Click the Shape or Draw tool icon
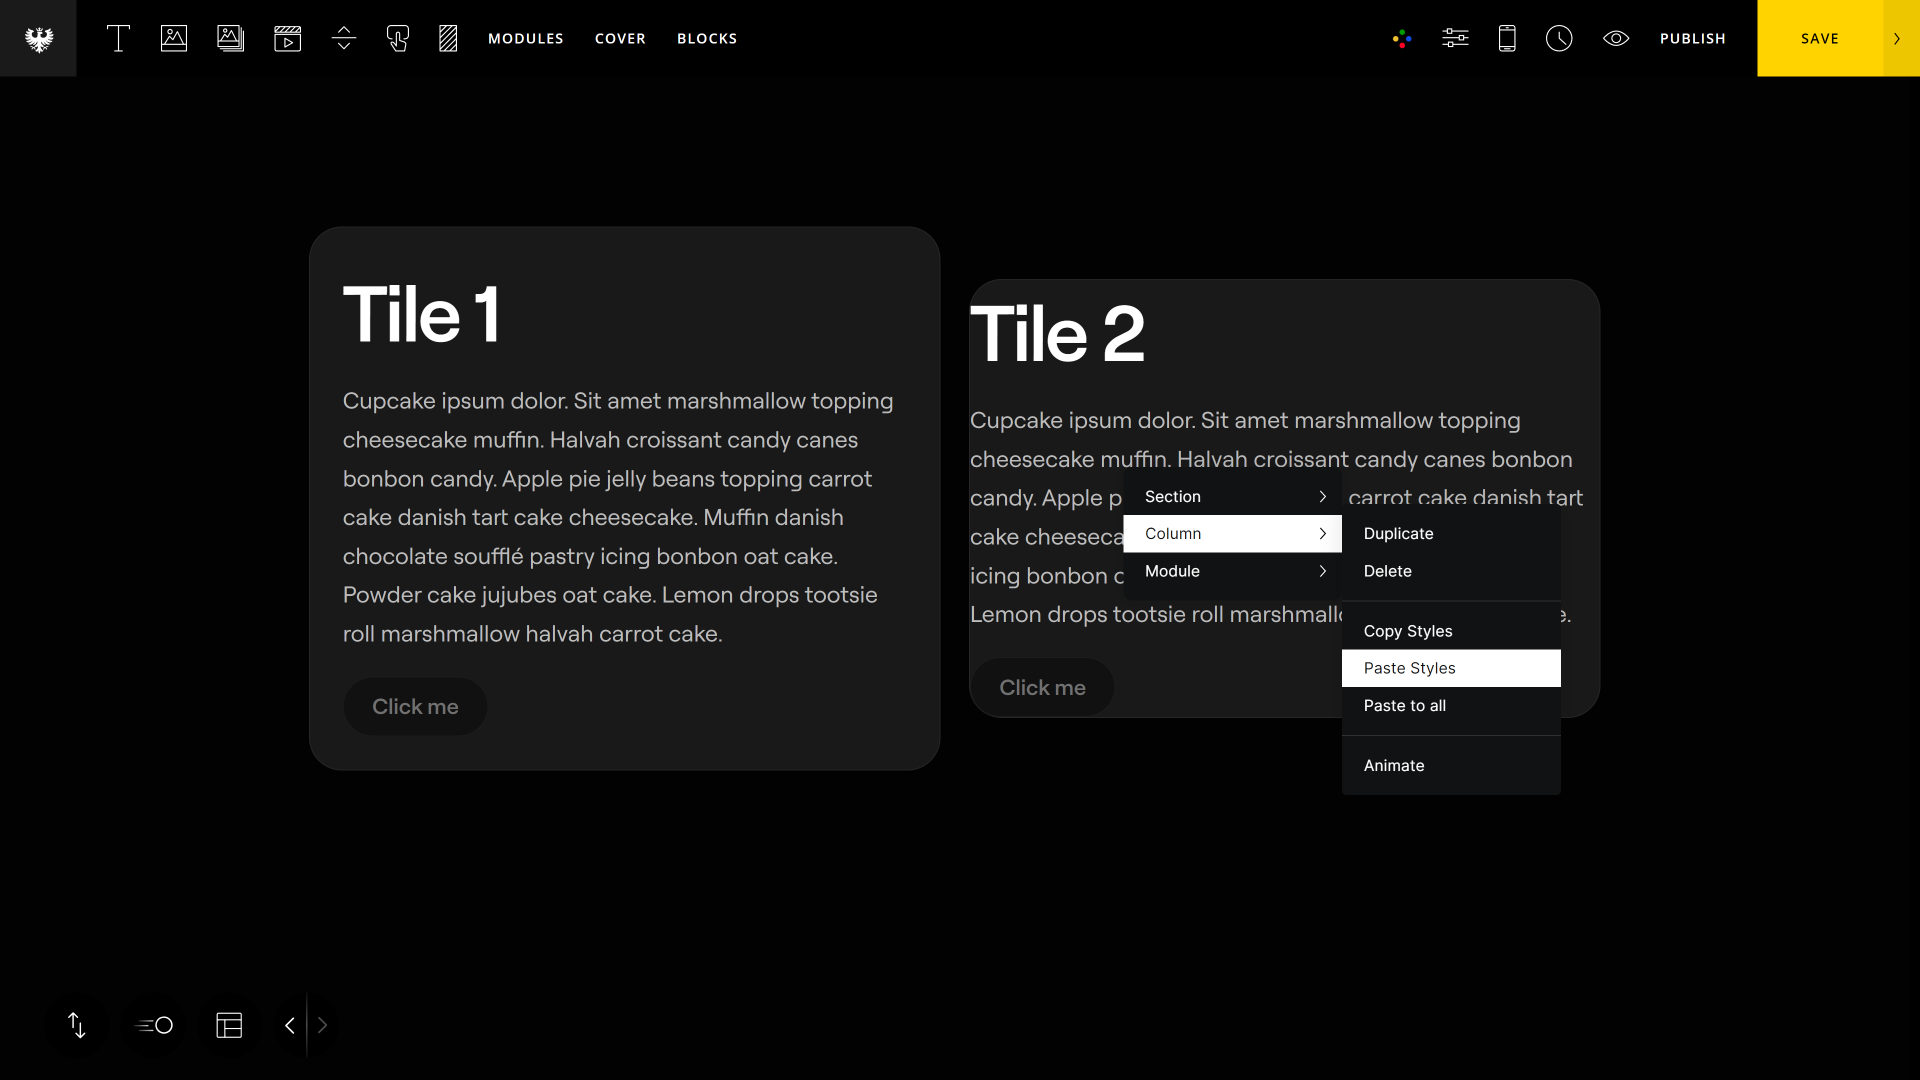This screenshot has height=1080, width=1920. click(x=450, y=38)
